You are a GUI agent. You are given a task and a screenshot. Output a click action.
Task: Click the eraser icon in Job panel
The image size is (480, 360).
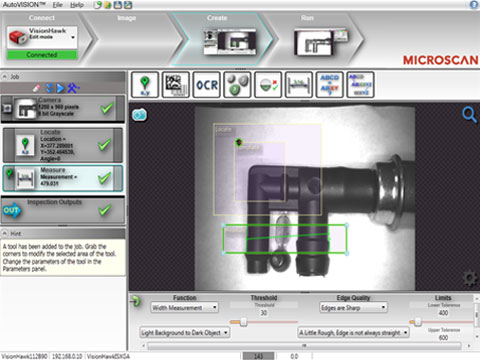tap(37, 88)
